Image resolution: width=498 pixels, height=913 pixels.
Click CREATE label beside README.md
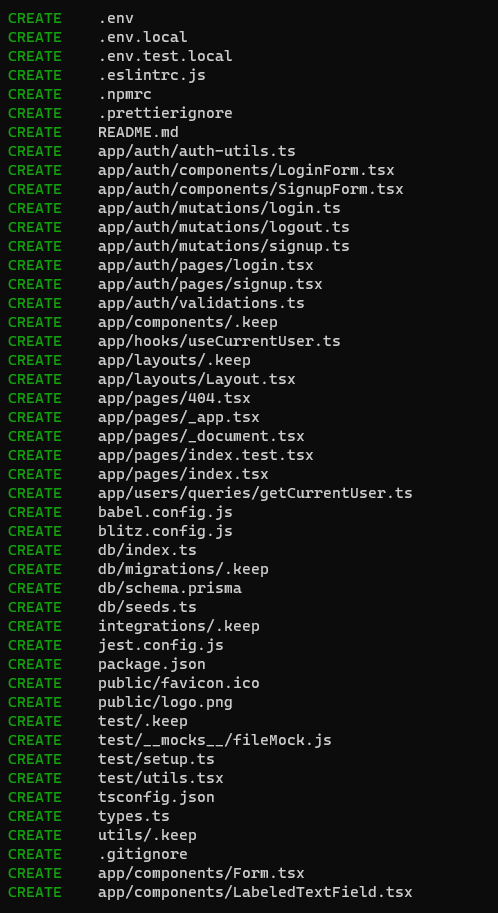point(35,132)
